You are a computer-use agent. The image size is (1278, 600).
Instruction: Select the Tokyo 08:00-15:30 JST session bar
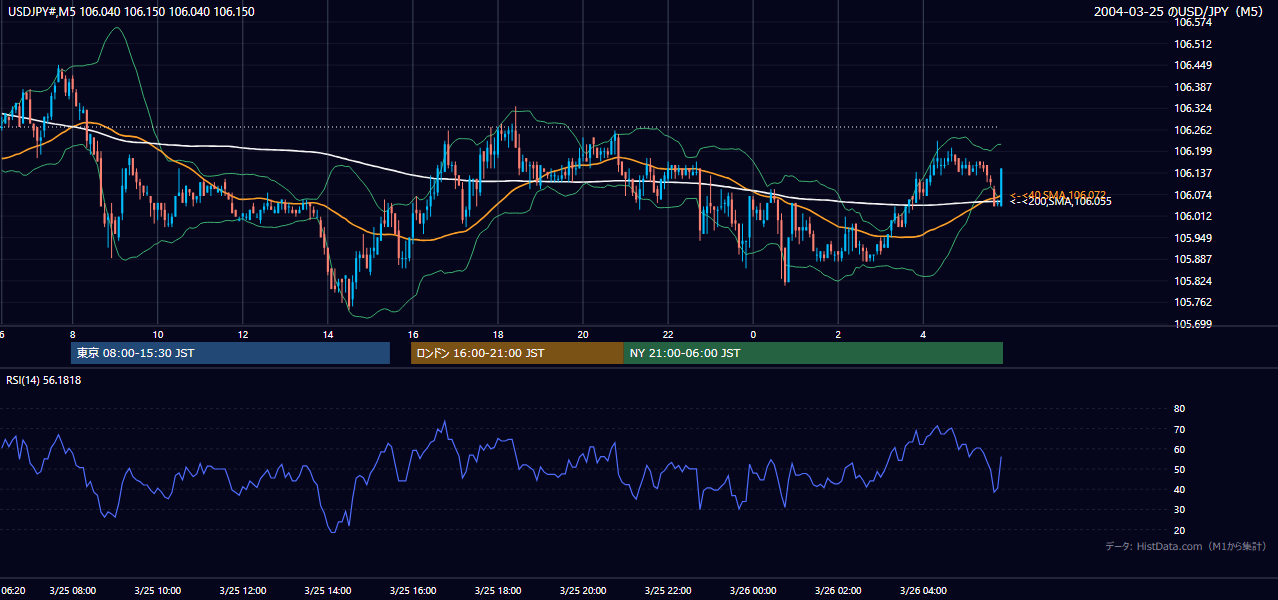230,353
